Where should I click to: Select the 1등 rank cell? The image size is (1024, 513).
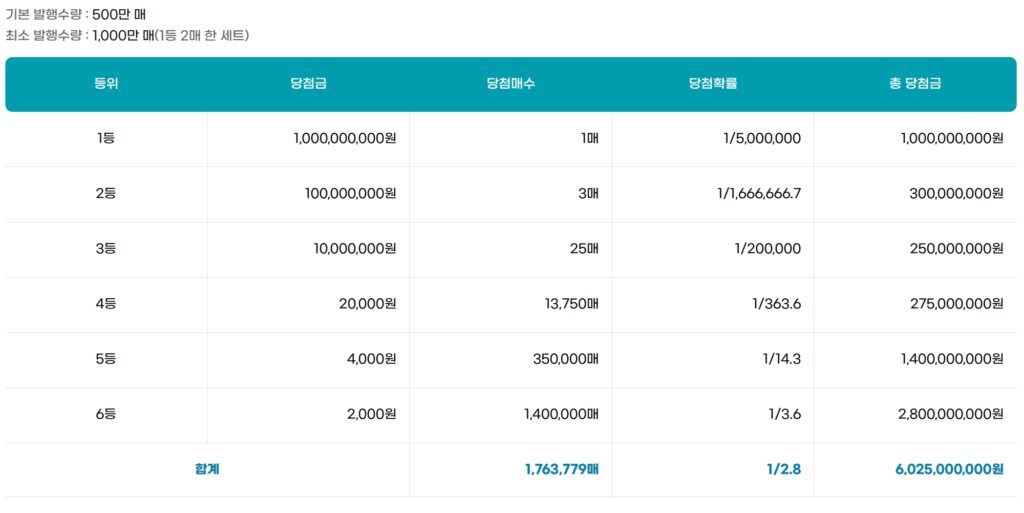coord(106,138)
